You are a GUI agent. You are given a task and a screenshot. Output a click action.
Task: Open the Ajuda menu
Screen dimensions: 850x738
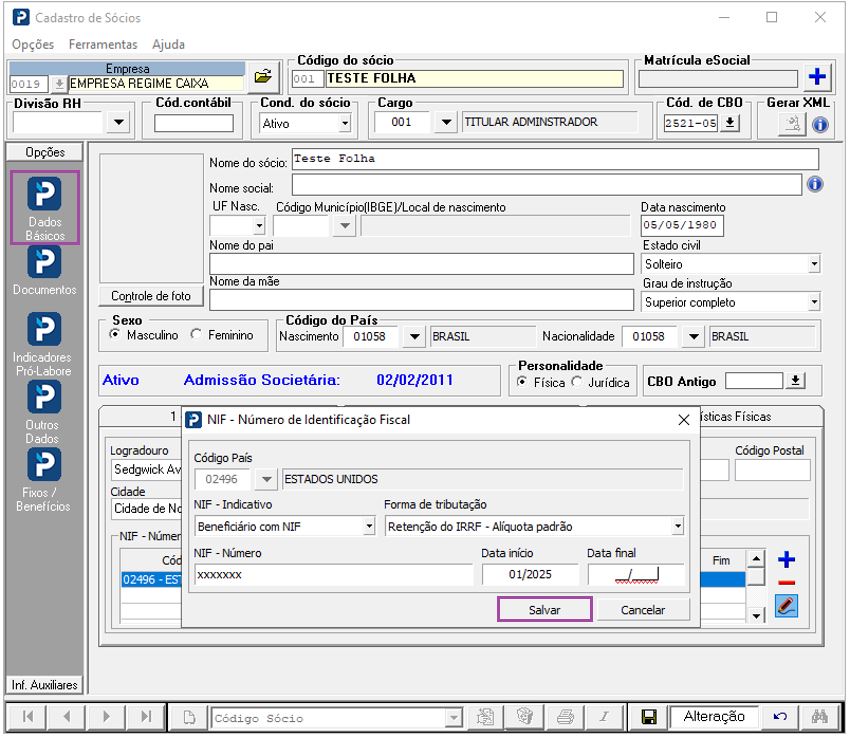[168, 44]
